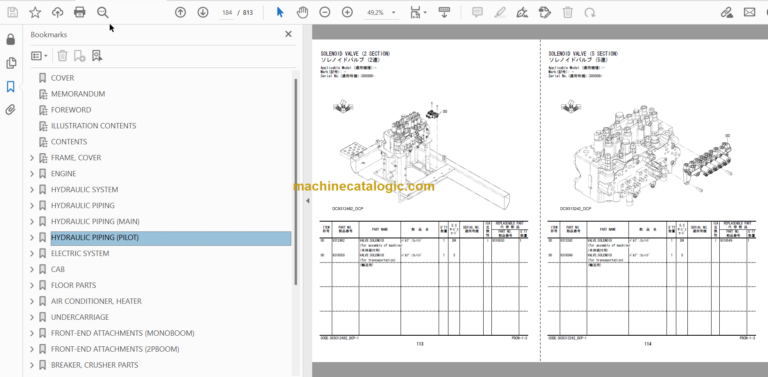Expand the AIR CONDITIONER, HEATER bookmark
The height and width of the screenshot is (377, 768).
pyautogui.click(x=32, y=301)
